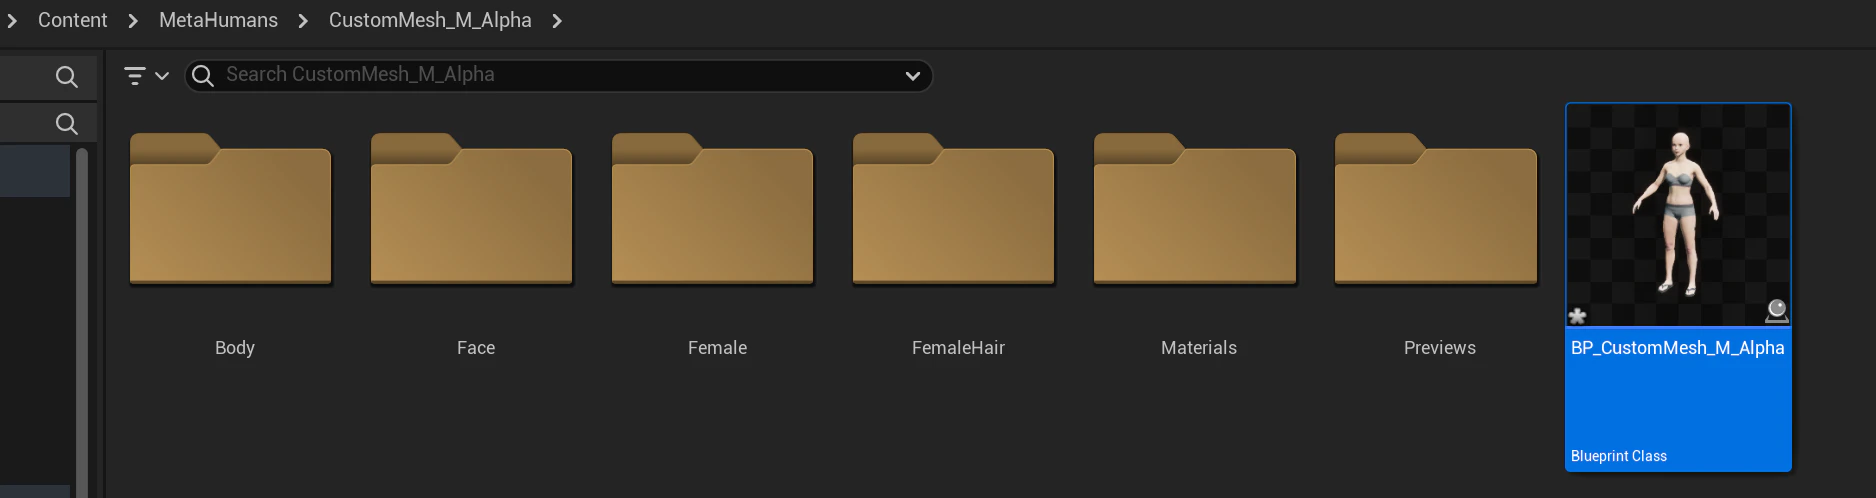This screenshot has width=1876, height=498.
Task: Open the Female folder
Action: [713, 210]
